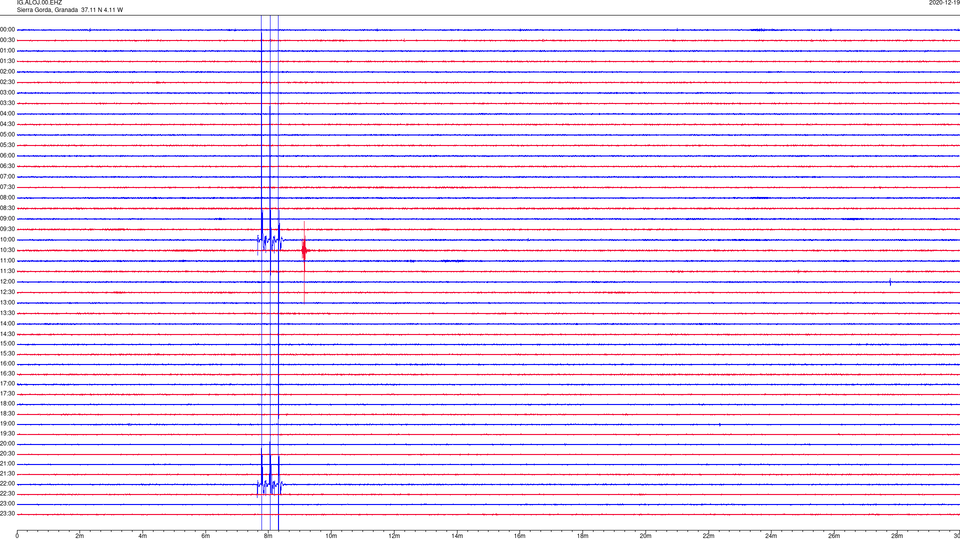The width and height of the screenshot is (960, 540).
Task: Click the 0 minute axis label
Action: (17, 536)
